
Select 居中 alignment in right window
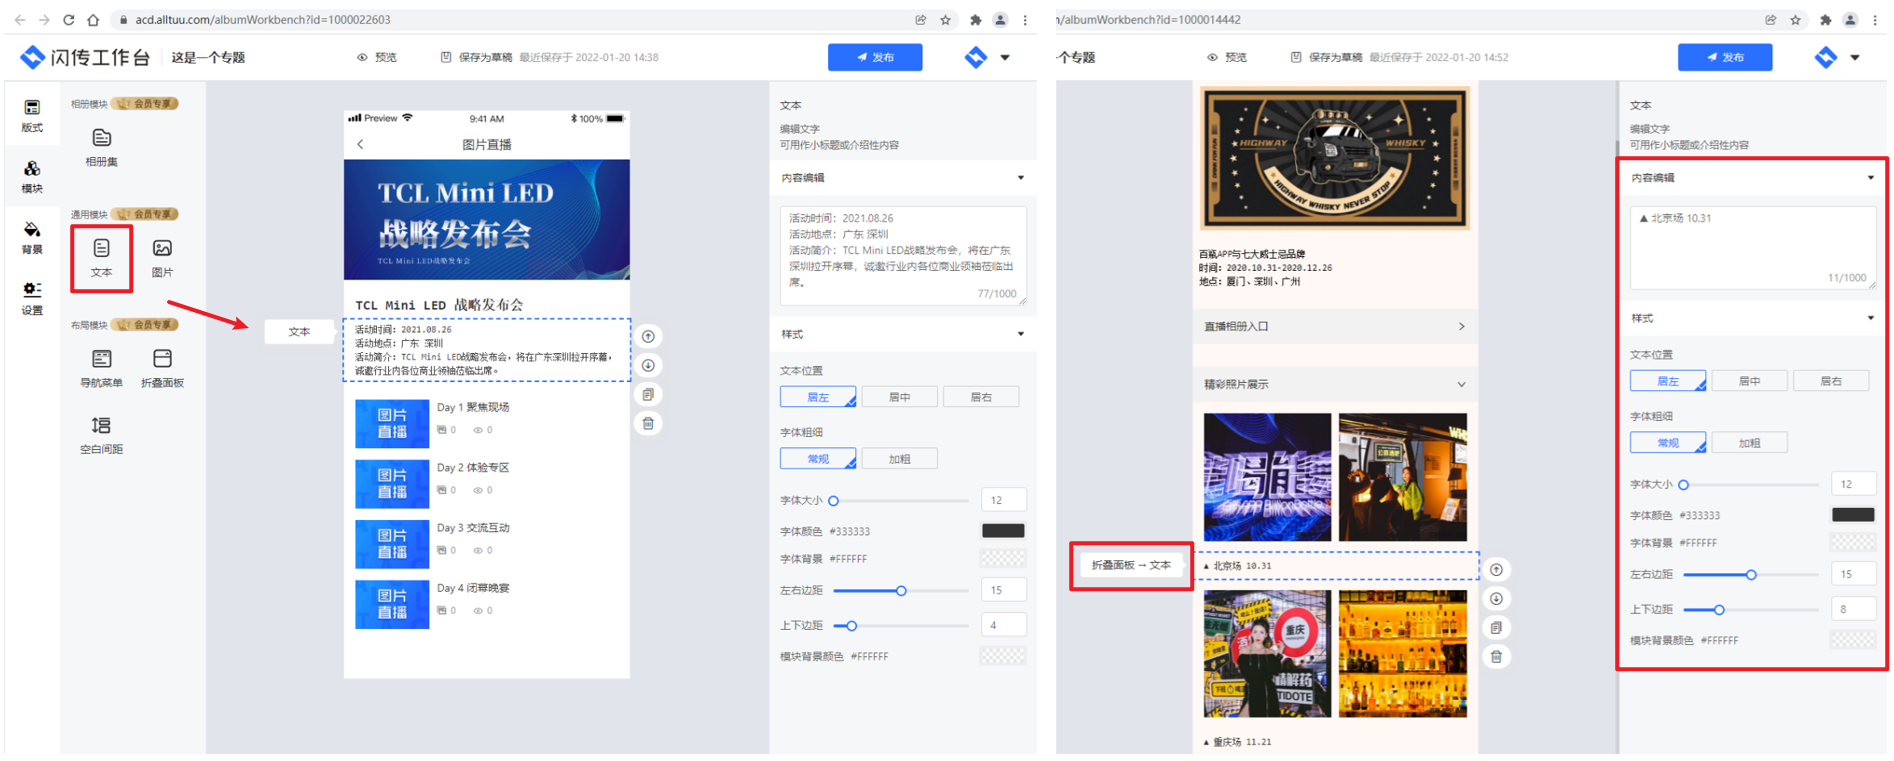pos(1749,381)
